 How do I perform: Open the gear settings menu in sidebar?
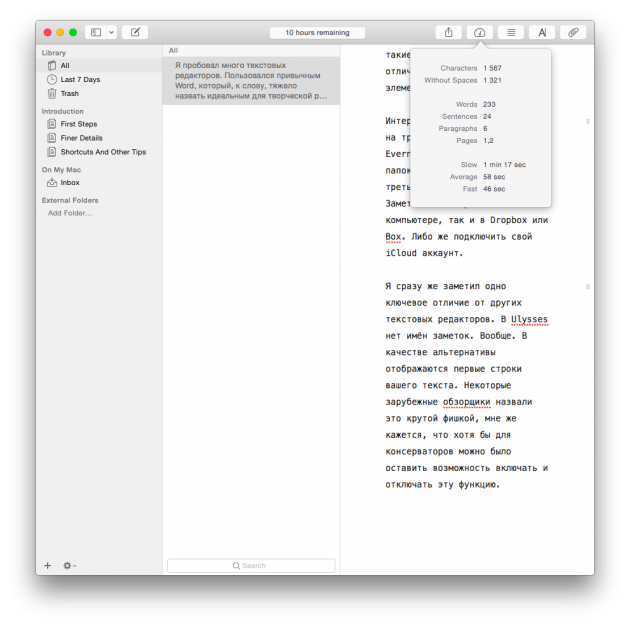tap(69, 565)
